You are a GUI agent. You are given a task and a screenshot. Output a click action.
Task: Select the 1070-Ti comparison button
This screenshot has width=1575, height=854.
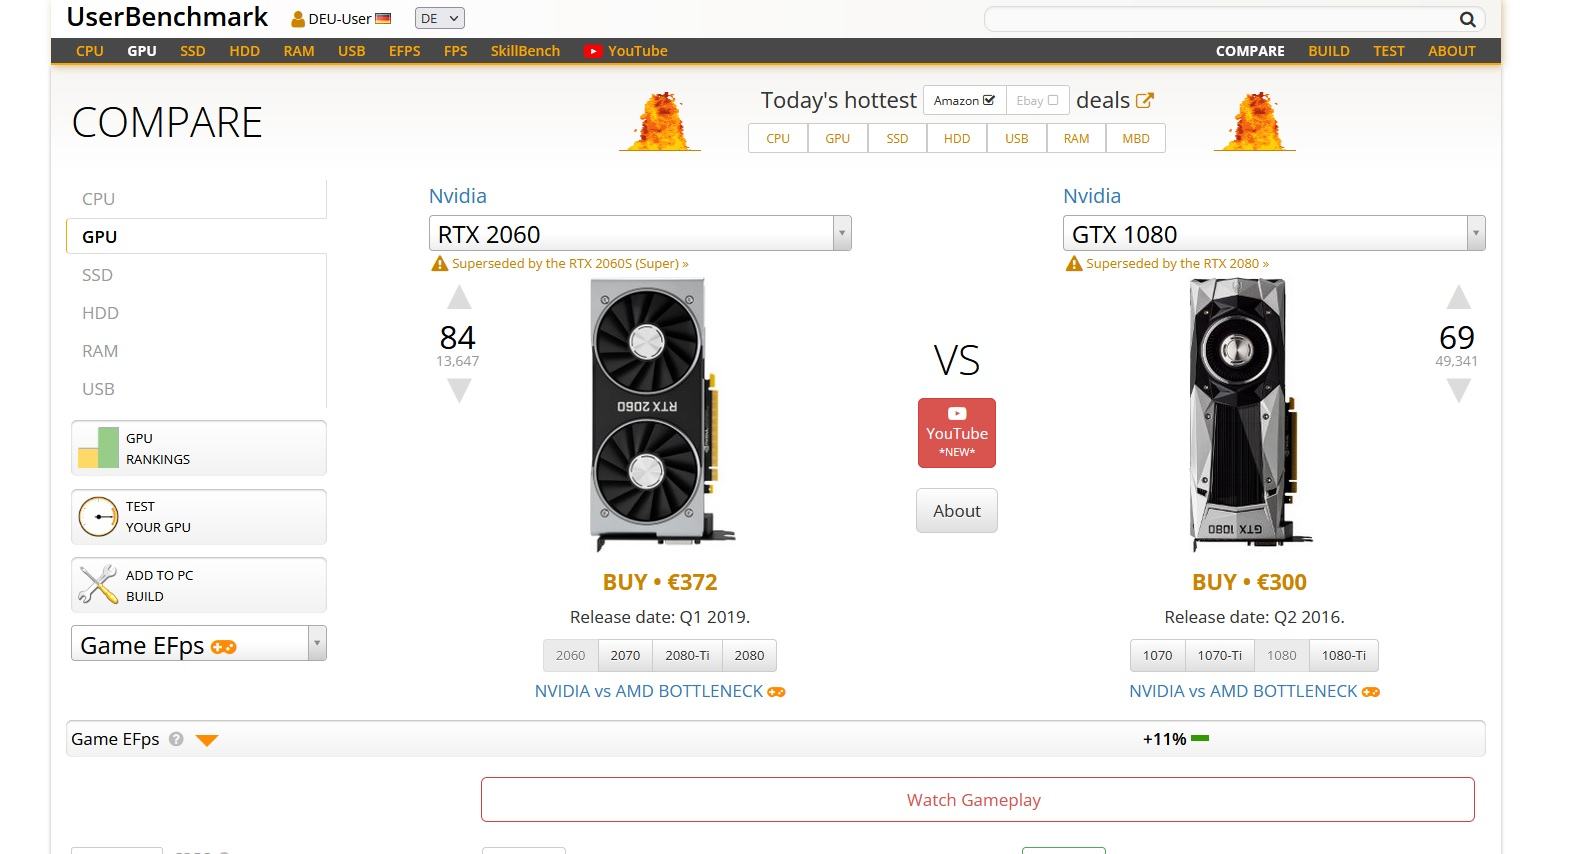tap(1220, 656)
